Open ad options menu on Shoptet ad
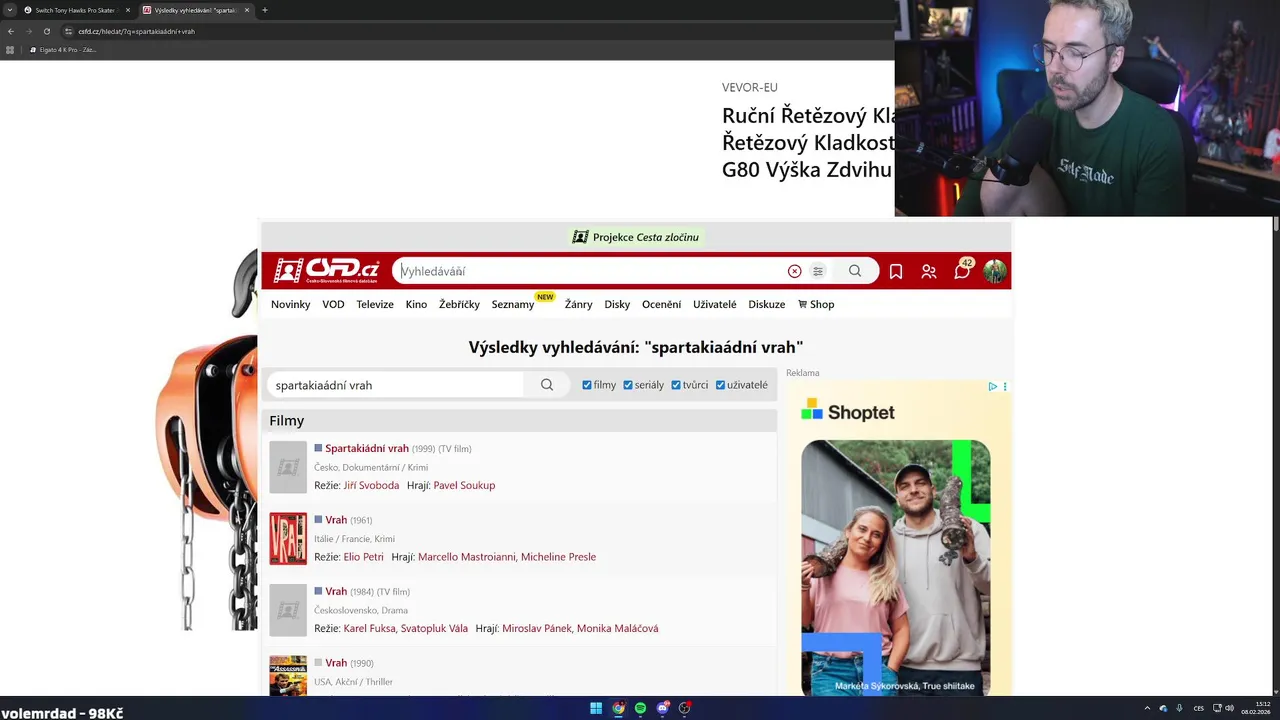Viewport: 1280px width, 720px height. (x=1005, y=386)
